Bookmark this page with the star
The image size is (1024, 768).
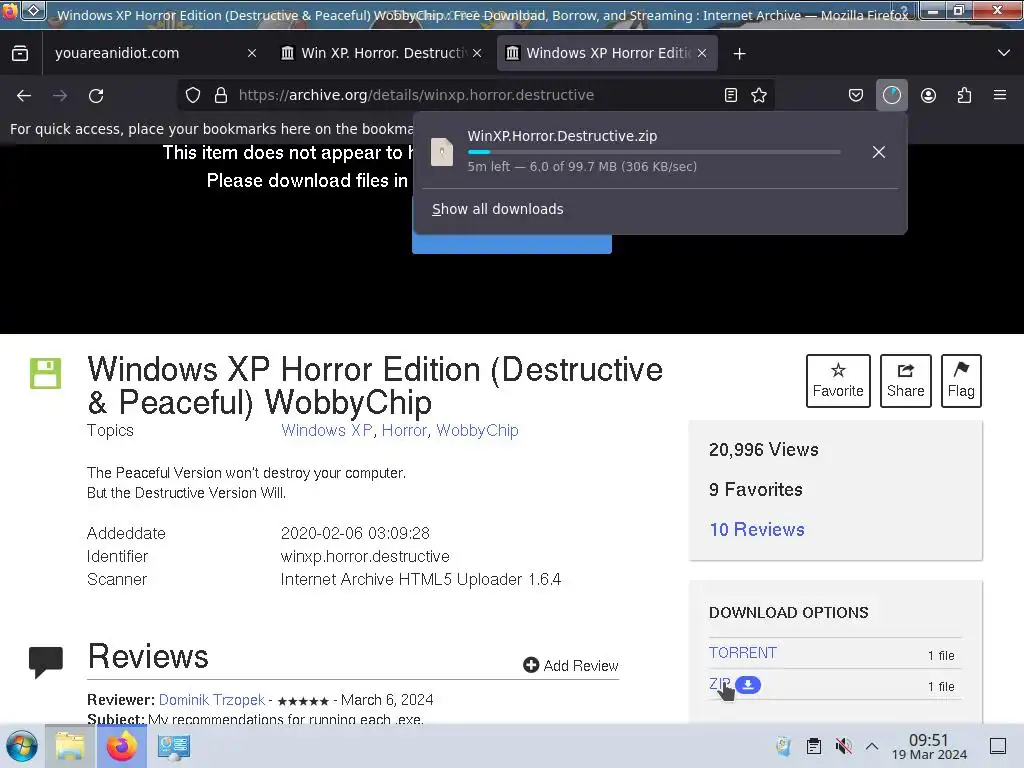coord(759,95)
